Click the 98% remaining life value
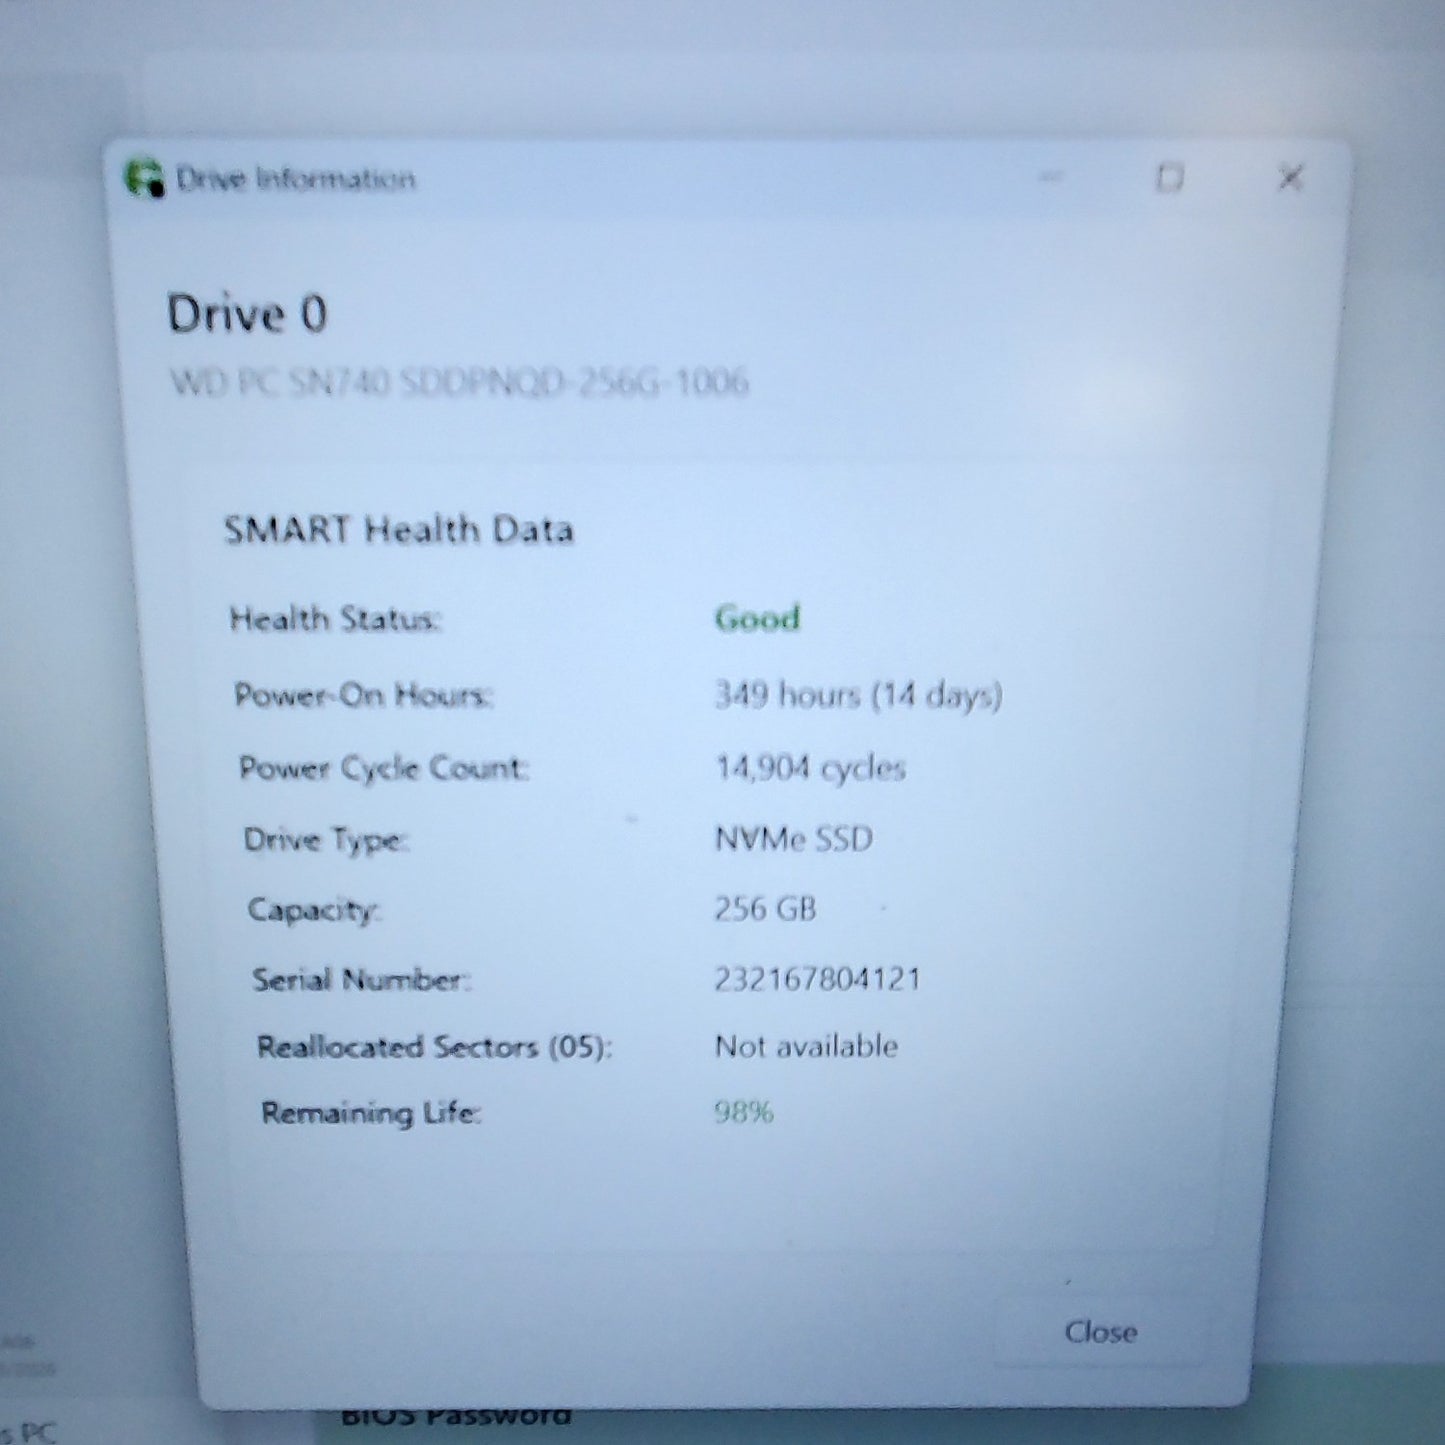Viewport: 1445px width, 1445px height. pyautogui.click(x=744, y=1112)
